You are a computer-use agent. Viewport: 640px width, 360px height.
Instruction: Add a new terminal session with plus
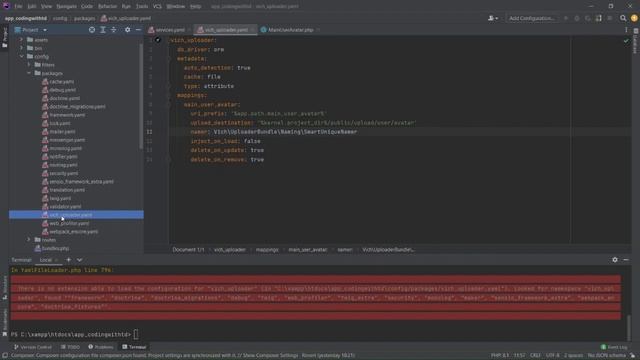(69, 260)
